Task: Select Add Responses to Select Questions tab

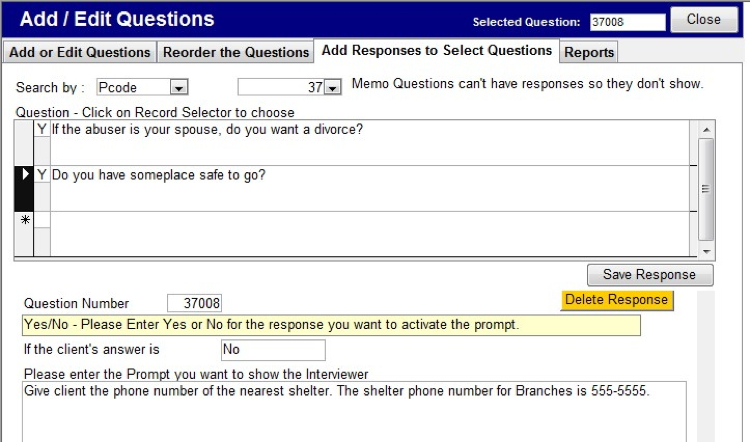Action: pos(436,50)
